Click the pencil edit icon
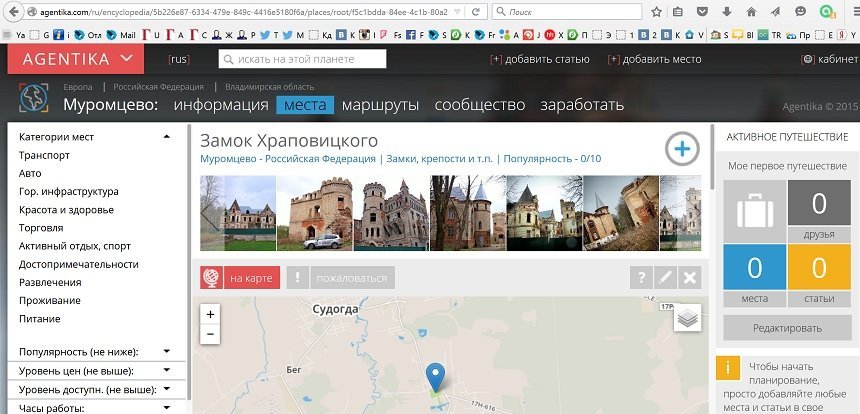The width and height of the screenshot is (860, 414). [x=665, y=278]
